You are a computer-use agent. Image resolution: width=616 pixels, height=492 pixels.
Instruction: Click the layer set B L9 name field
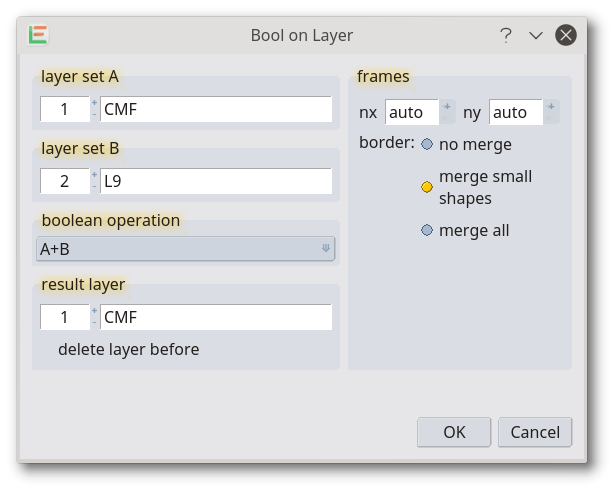(x=216, y=181)
